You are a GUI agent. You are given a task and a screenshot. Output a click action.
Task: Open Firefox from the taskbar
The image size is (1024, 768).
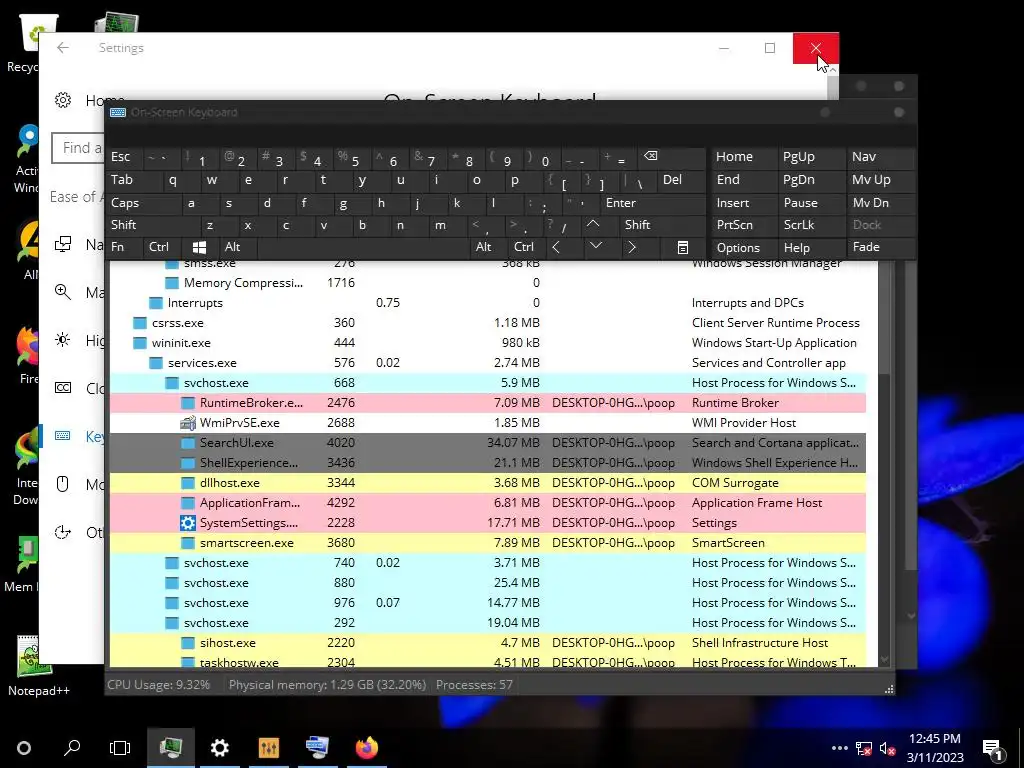click(x=366, y=748)
